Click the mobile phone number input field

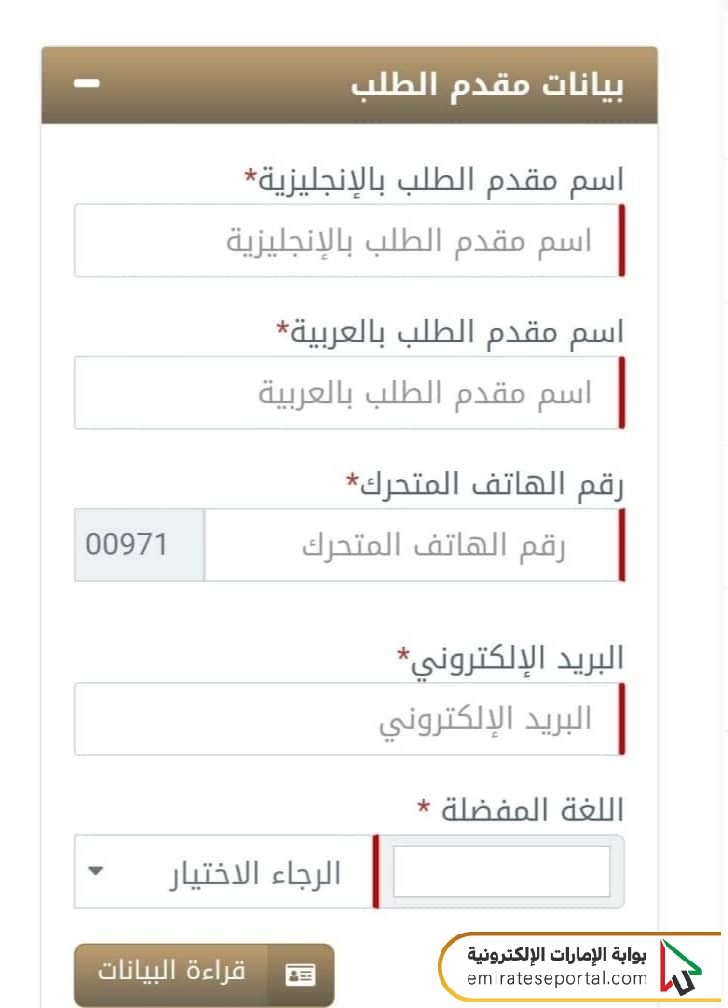click(x=414, y=545)
